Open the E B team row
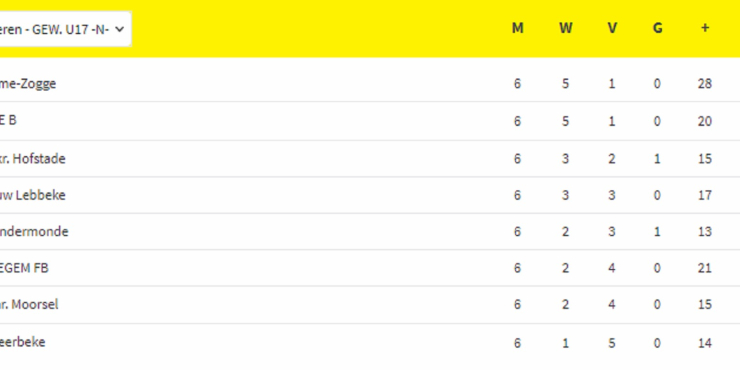This screenshot has height=370, width=740. [370, 121]
